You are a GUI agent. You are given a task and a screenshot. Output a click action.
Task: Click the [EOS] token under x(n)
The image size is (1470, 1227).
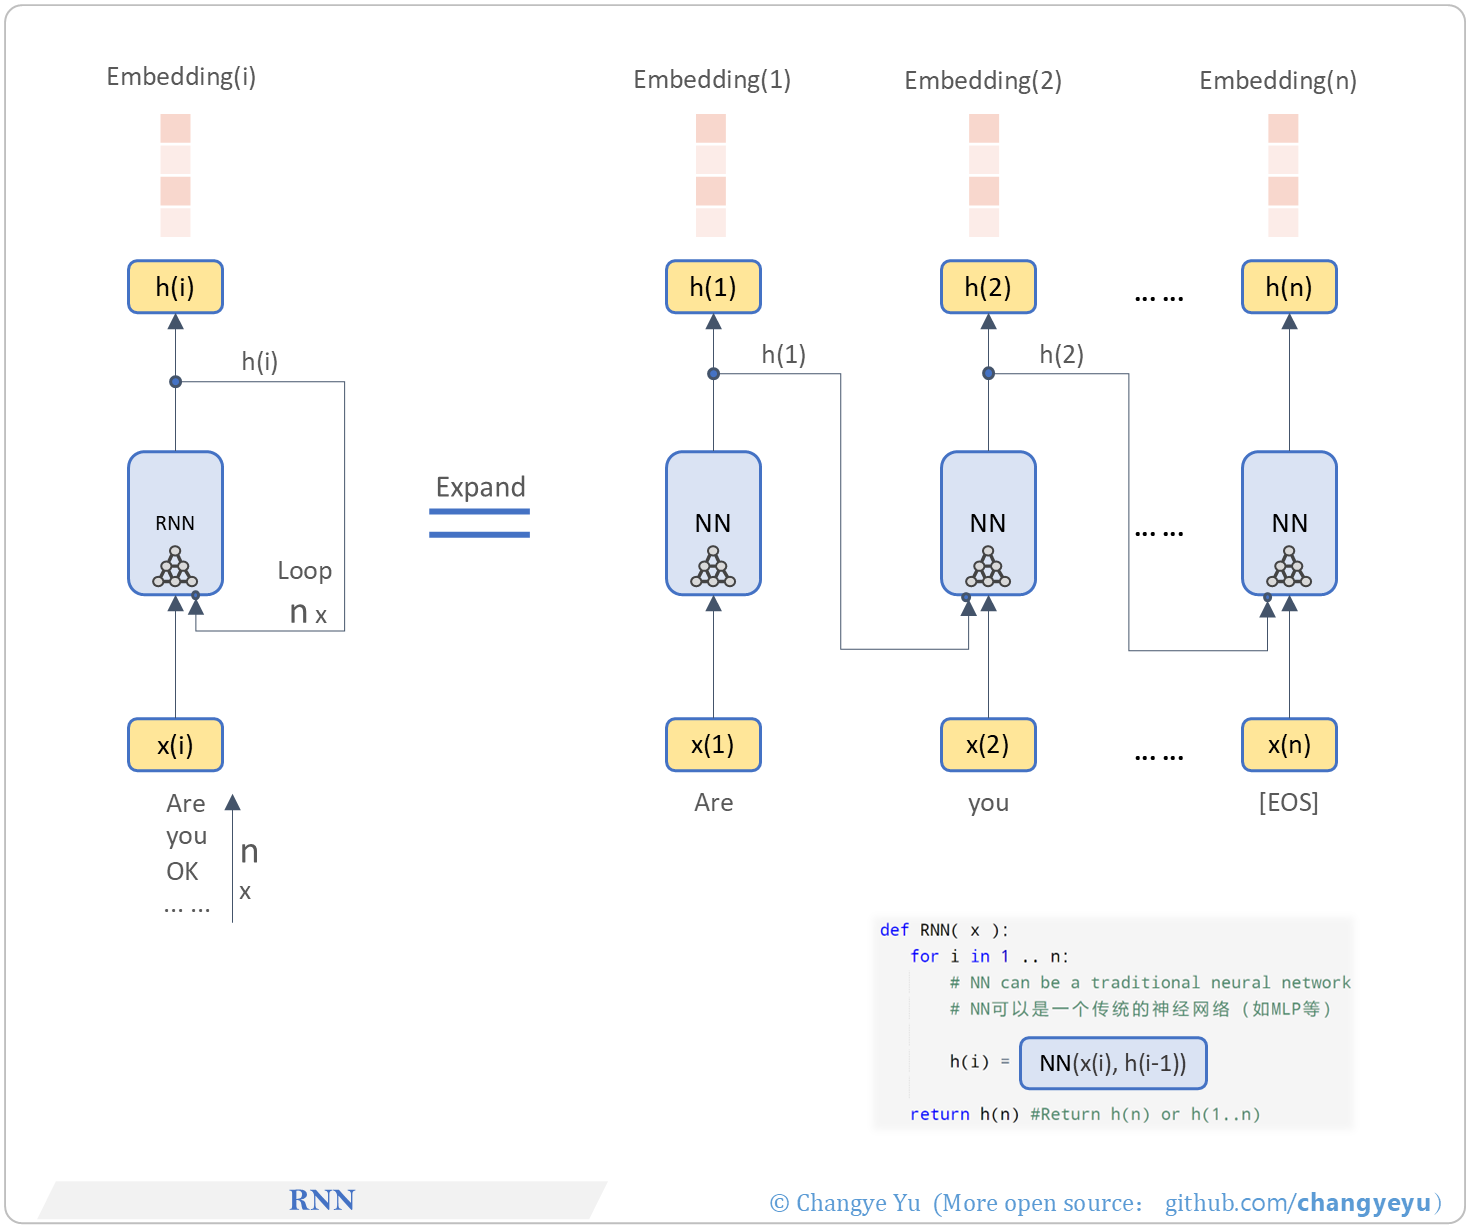coord(1288,803)
